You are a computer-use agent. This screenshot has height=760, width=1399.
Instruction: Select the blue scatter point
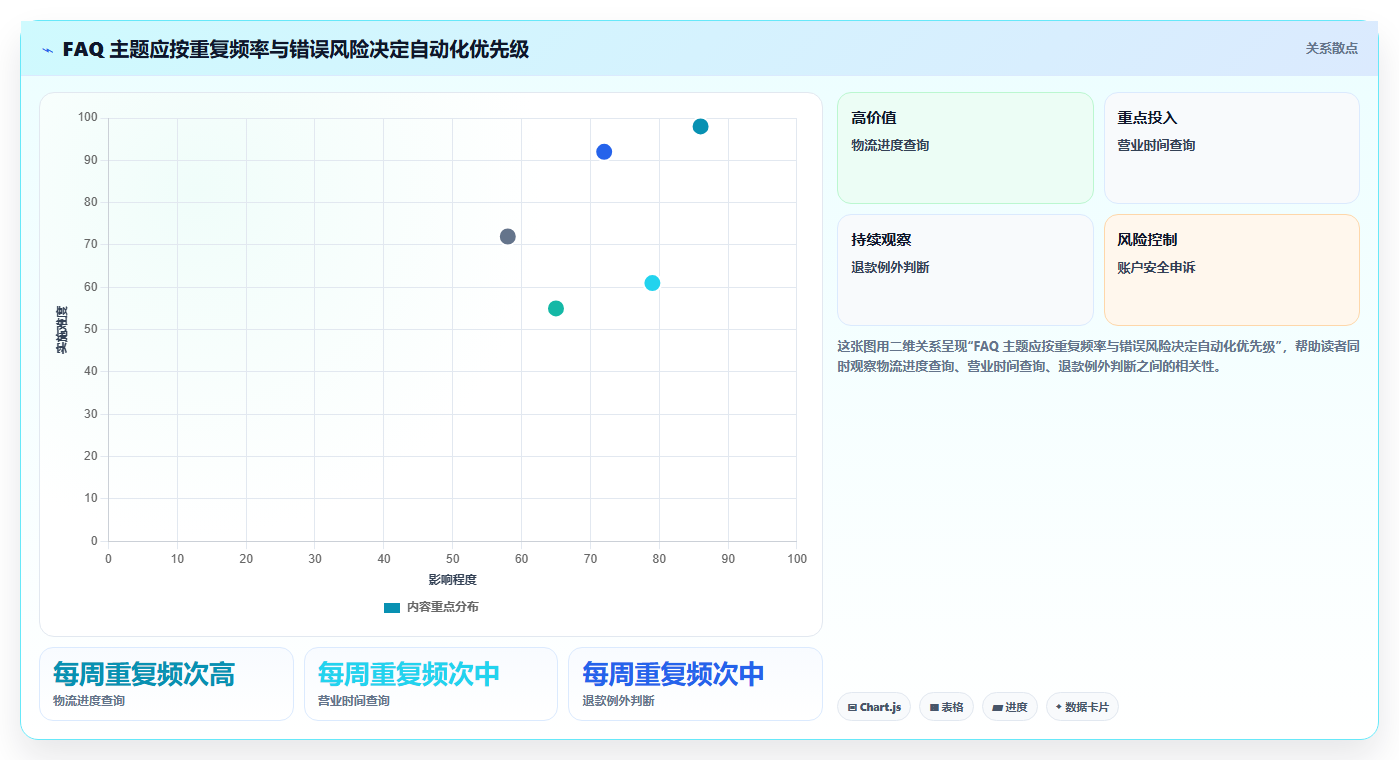pos(604,152)
